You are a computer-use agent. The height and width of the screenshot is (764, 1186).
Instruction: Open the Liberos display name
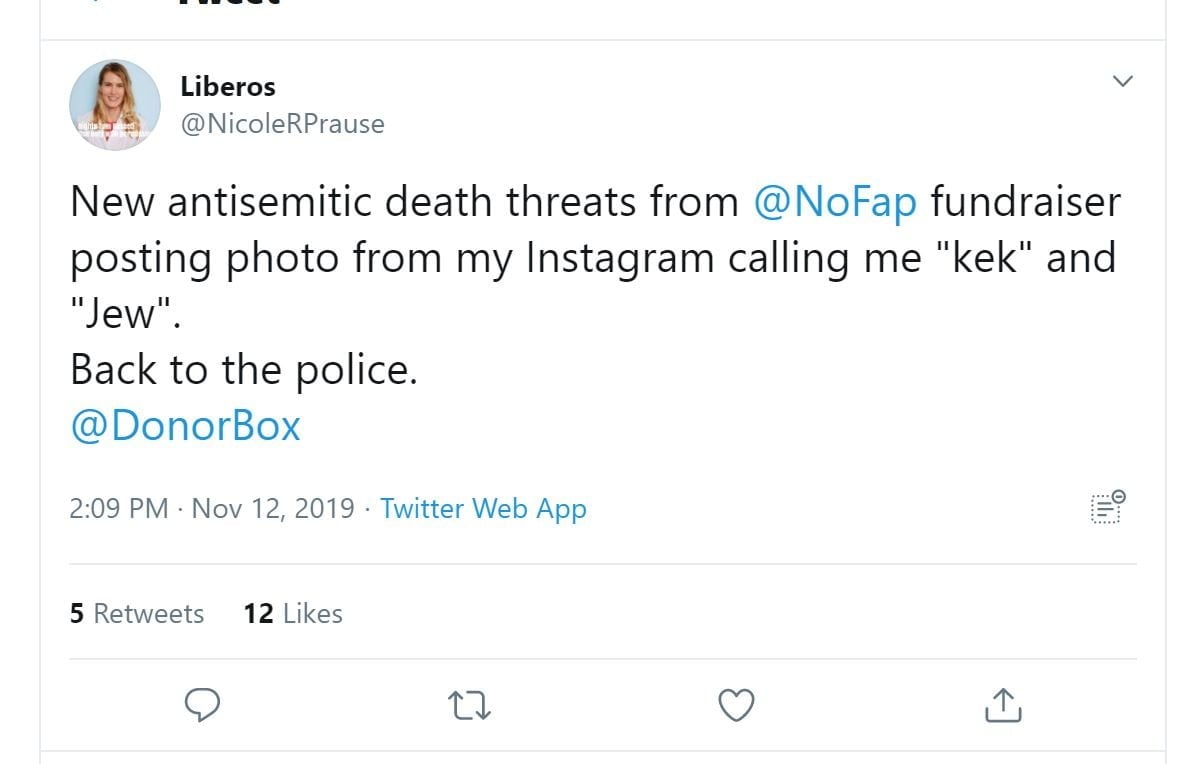[x=227, y=86]
